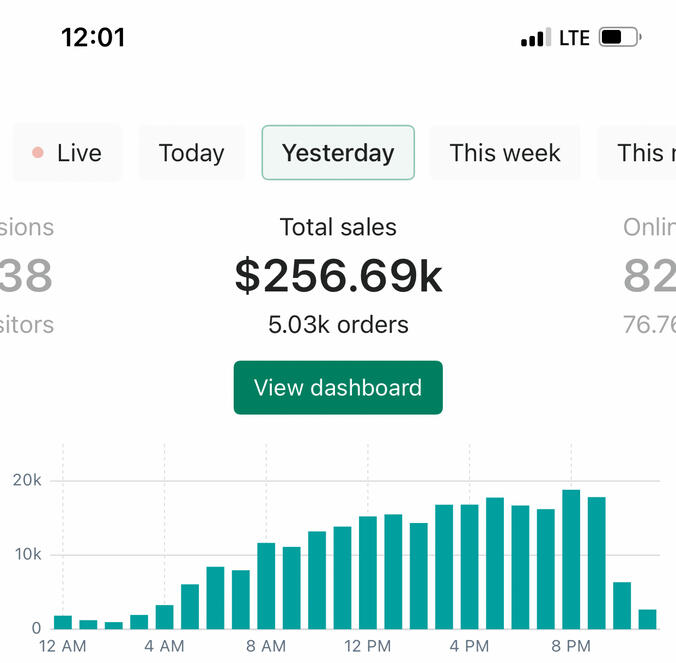Switch to the Live tab
Image resolution: width=676 pixels, height=663 pixels.
pos(68,153)
